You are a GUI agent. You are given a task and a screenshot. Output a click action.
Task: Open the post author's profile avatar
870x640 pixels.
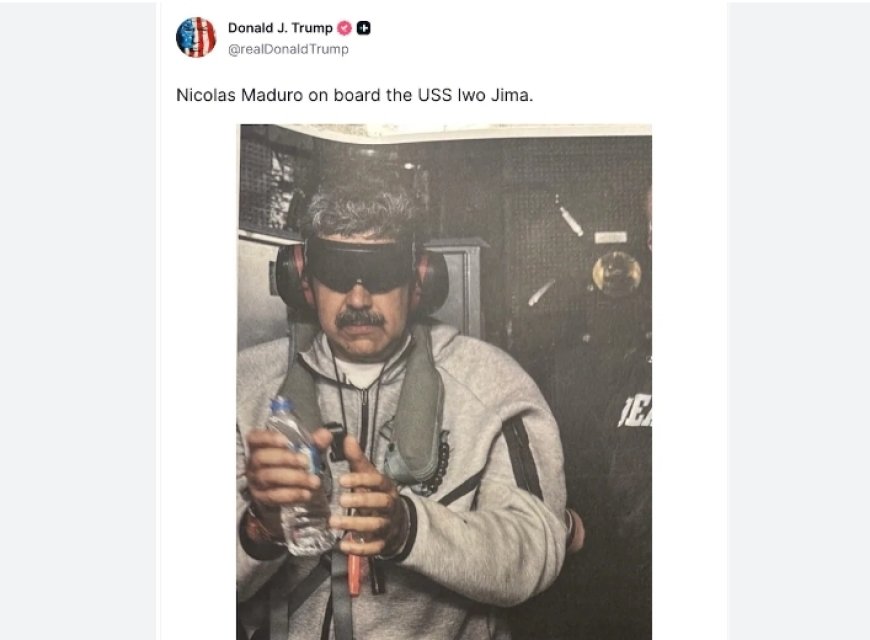pos(196,37)
